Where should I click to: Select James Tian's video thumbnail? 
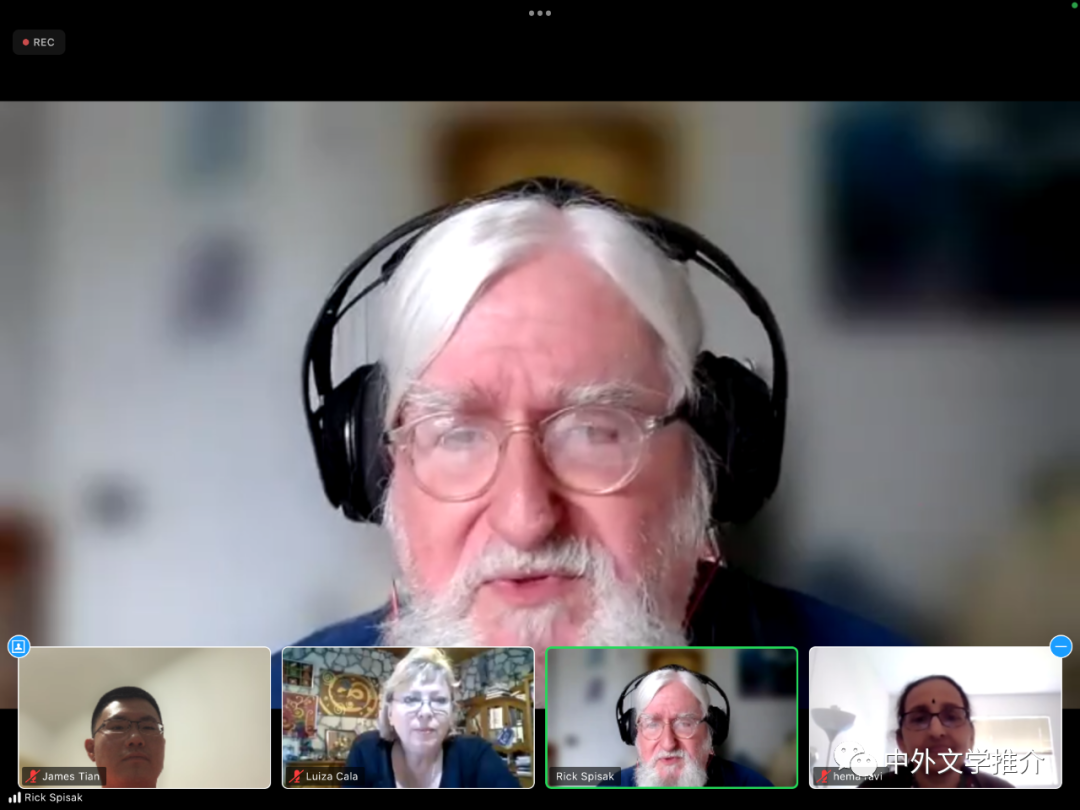coord(144,717)
